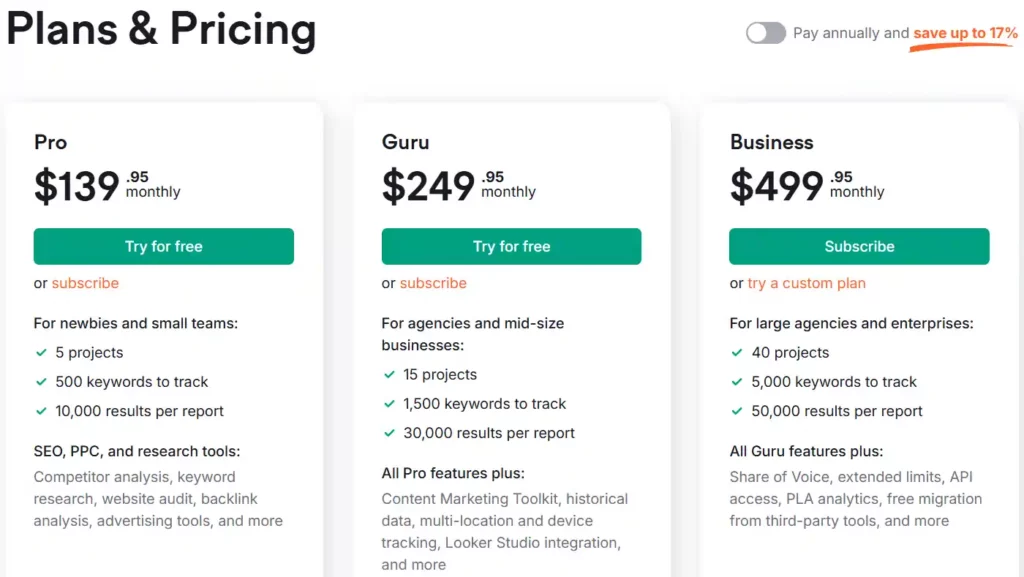
Task: Click the checkmark beside "15 projects"
Action: (390, 374)
